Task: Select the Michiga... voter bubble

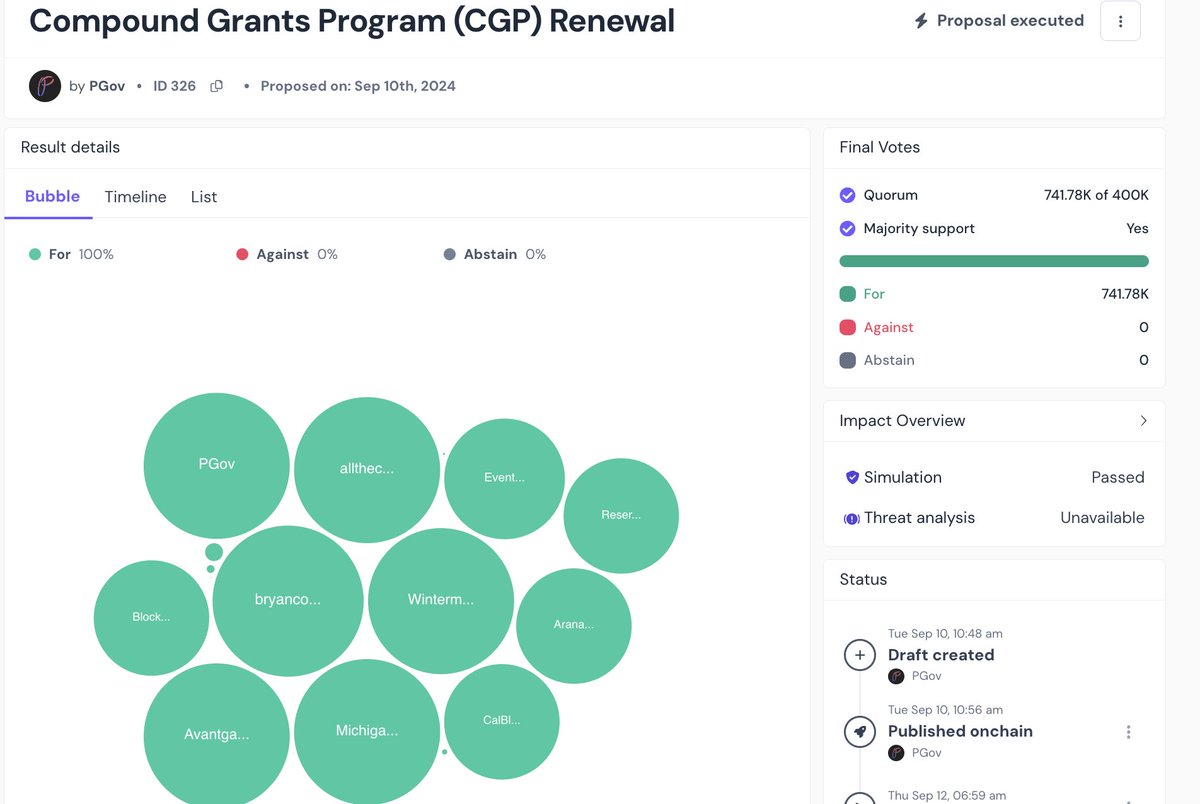Action: pyautogui.click(x=367, y=731)
